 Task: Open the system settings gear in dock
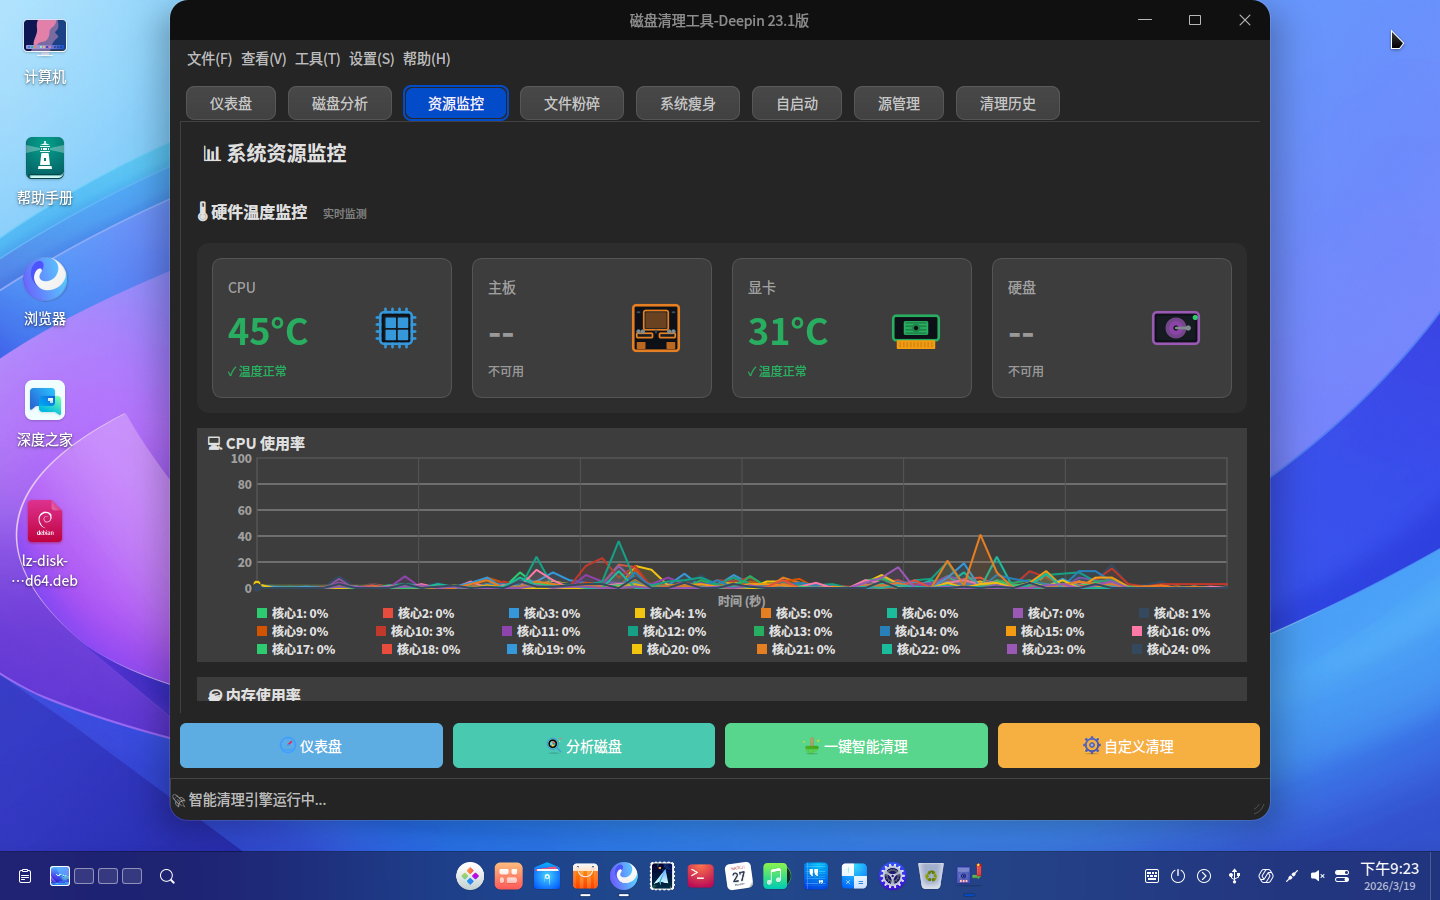click(892, 876)
